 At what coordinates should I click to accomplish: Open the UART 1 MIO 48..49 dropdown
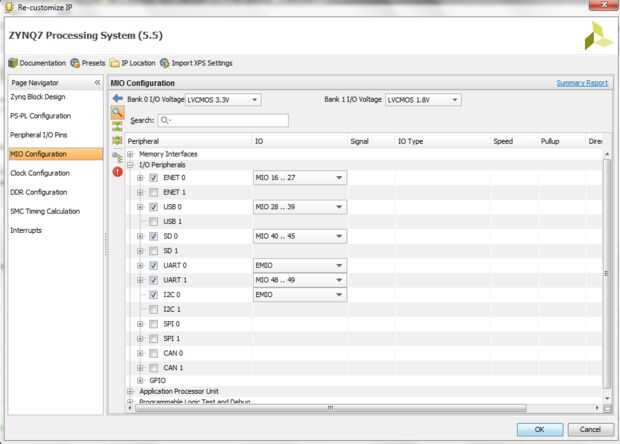(300, 280)
